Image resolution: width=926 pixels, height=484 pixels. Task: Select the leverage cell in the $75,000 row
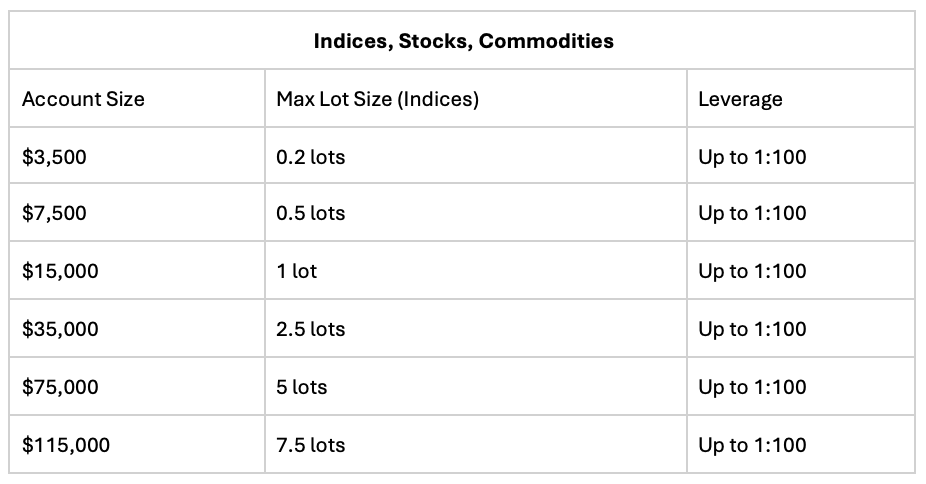click(801, 385)
